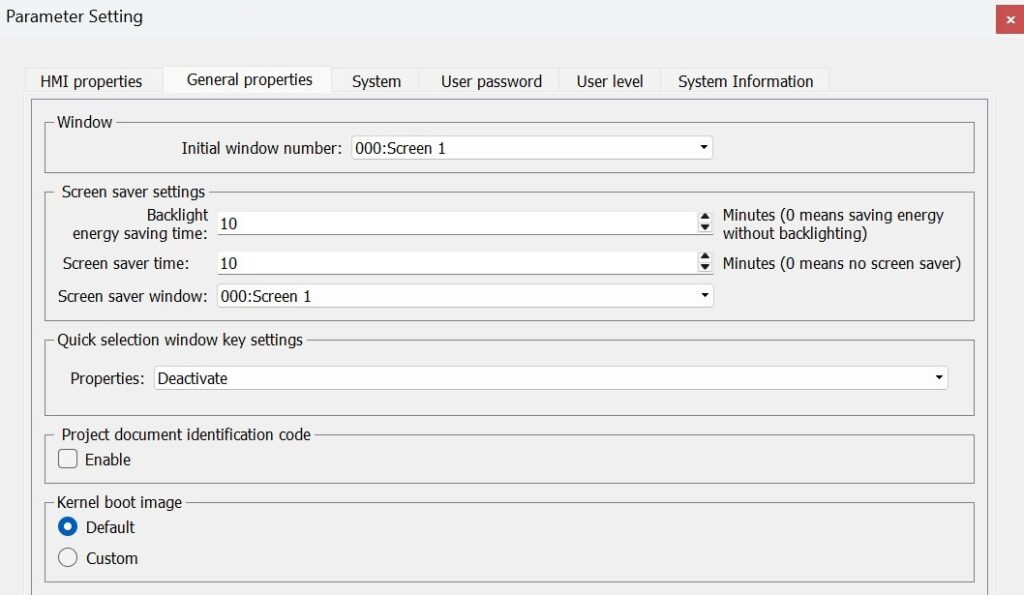
Task: Expand the Initial window number dropdown
Action: 532,148
